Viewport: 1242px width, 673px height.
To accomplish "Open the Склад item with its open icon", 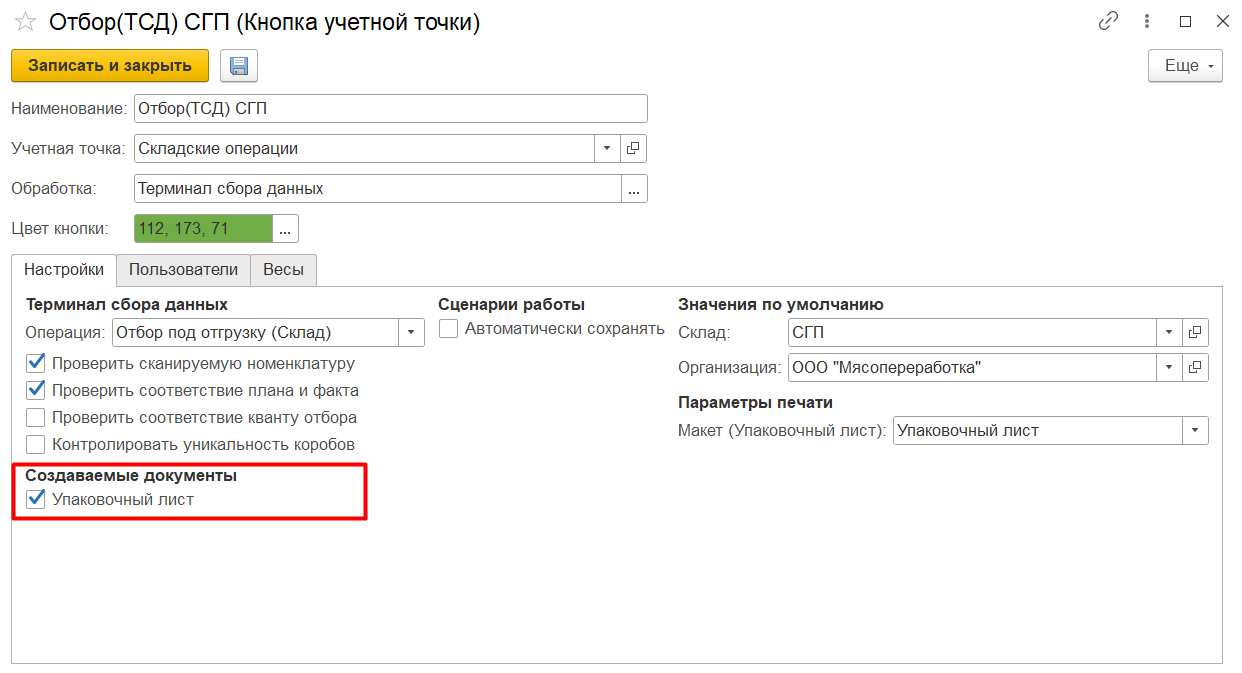I will tap(1195, 333).
